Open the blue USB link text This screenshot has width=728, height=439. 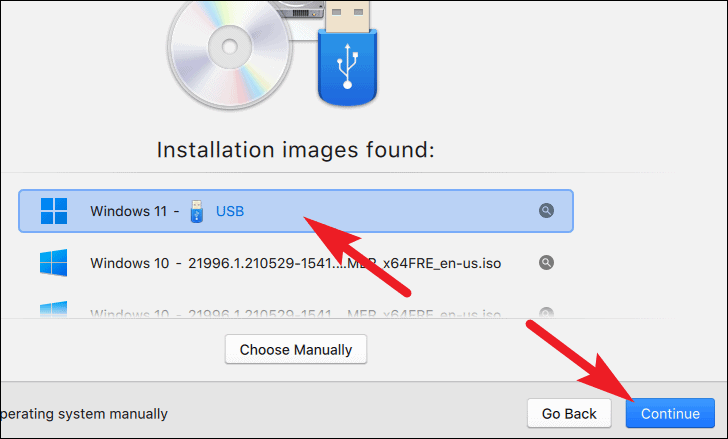(230, 212)
